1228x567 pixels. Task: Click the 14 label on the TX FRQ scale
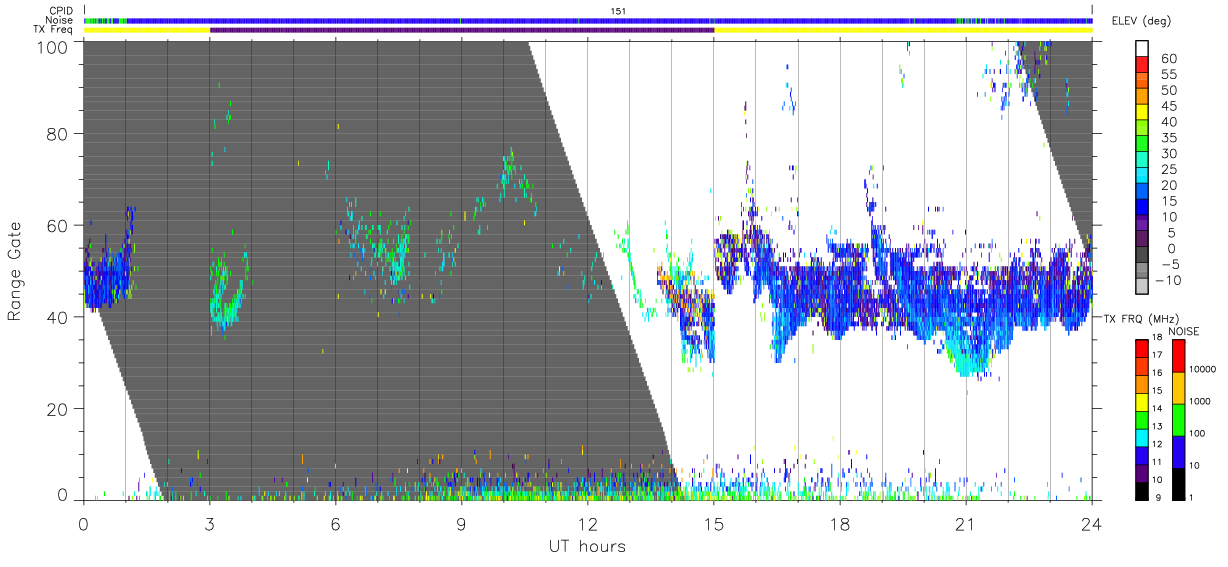[x=1158, y=410]
